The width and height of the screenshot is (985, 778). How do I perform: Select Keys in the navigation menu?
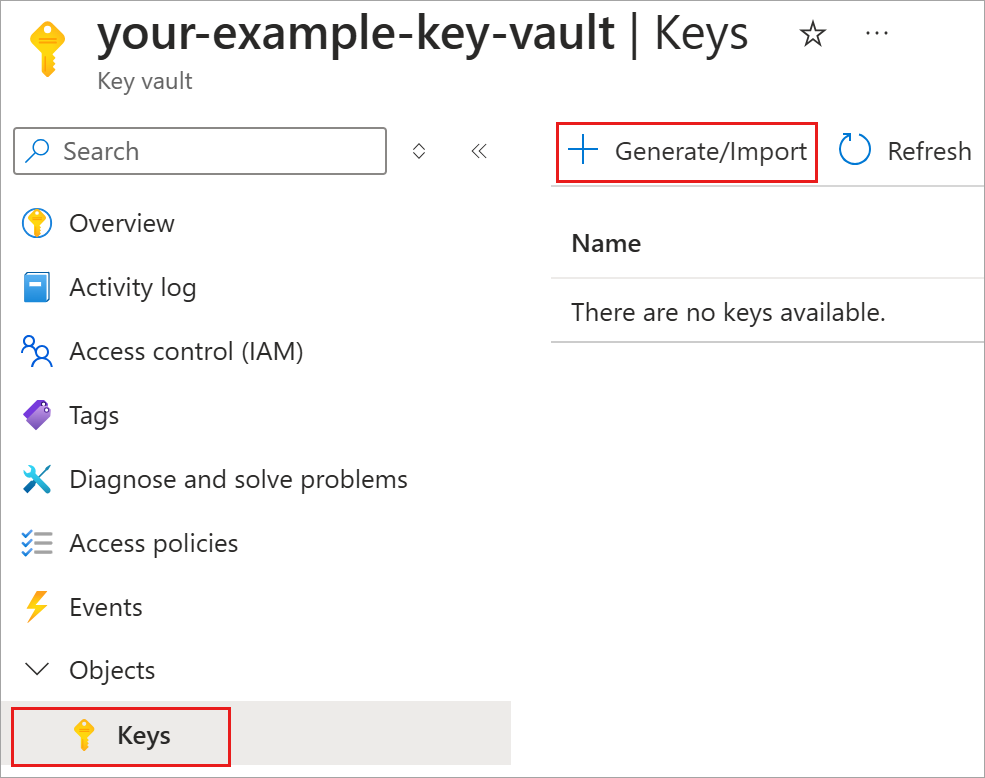click(145, 735)
